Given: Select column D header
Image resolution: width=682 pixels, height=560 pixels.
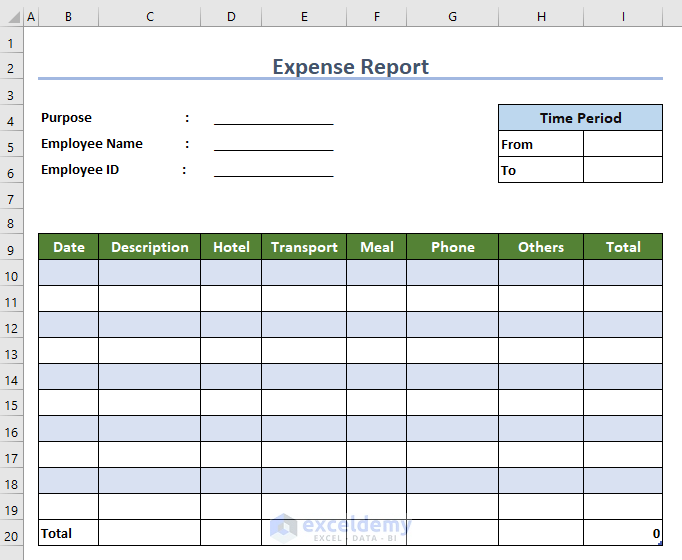Looking at the screenshot, I should 231,17.
